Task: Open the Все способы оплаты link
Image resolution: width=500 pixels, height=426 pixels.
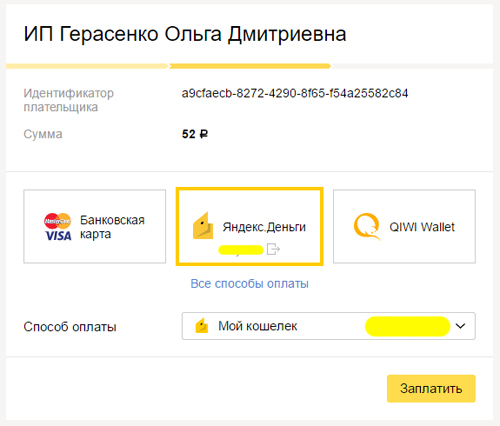Action: tap(249, 284)
